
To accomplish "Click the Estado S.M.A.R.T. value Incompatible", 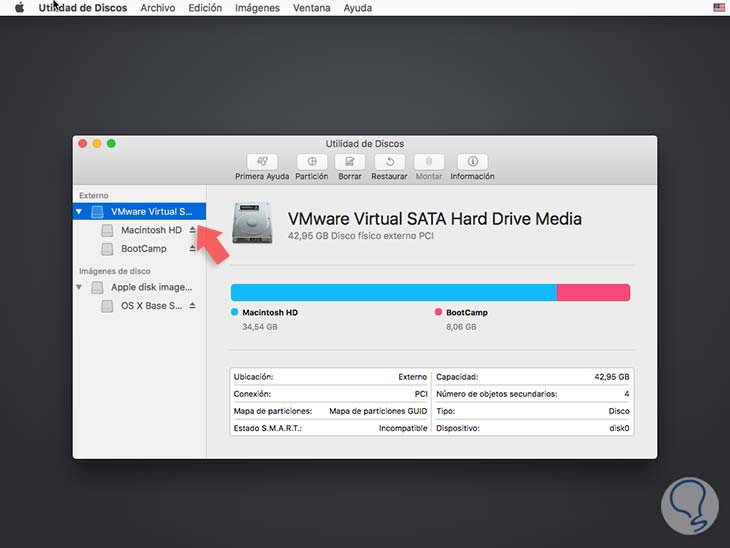I will coord(403,428).
